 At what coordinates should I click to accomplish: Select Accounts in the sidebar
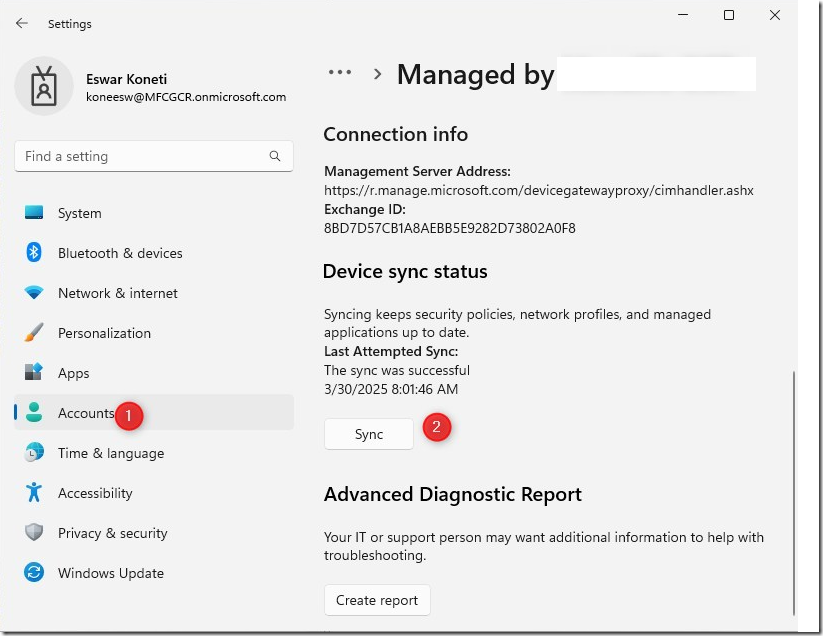pyautogui.click(x=86, y=413)
